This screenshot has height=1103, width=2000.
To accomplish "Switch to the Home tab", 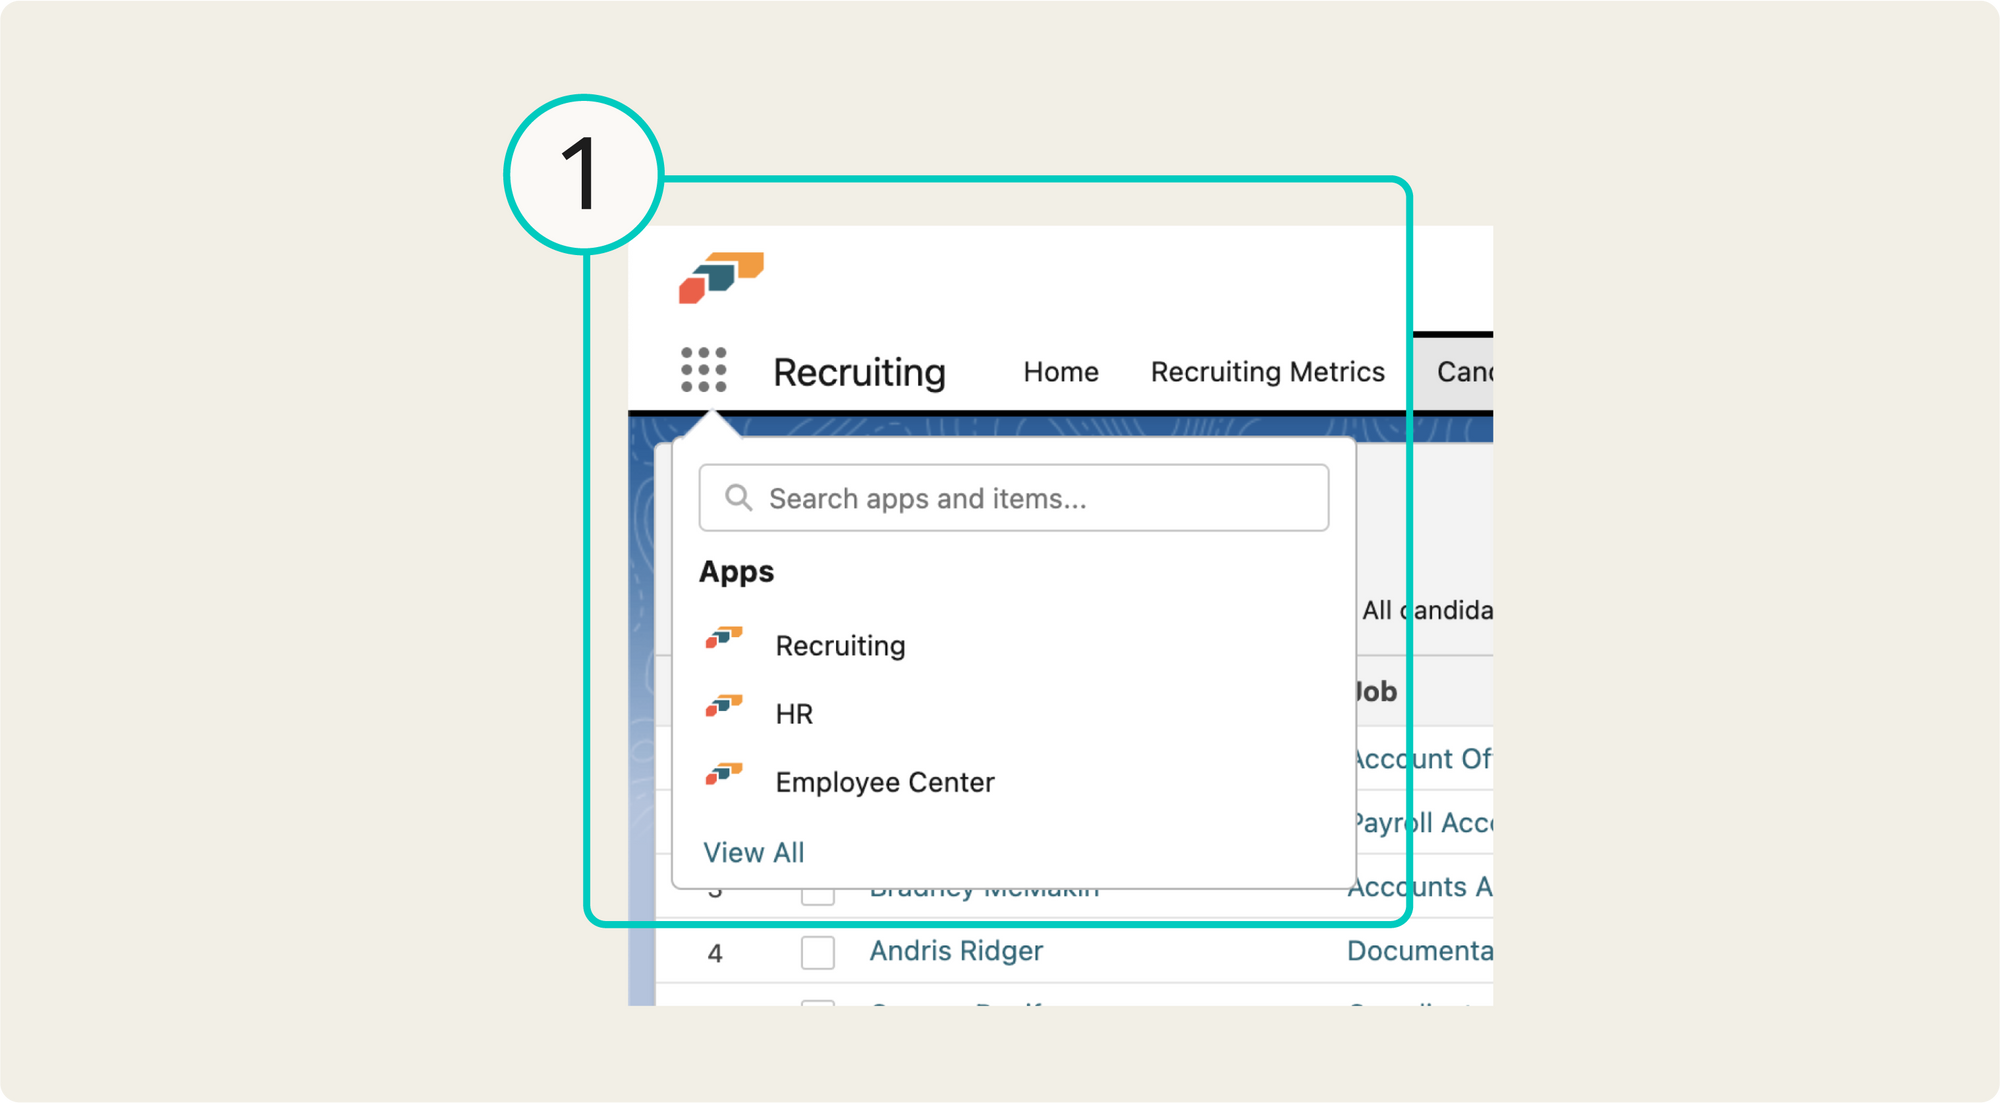I will coord(1060,372).
